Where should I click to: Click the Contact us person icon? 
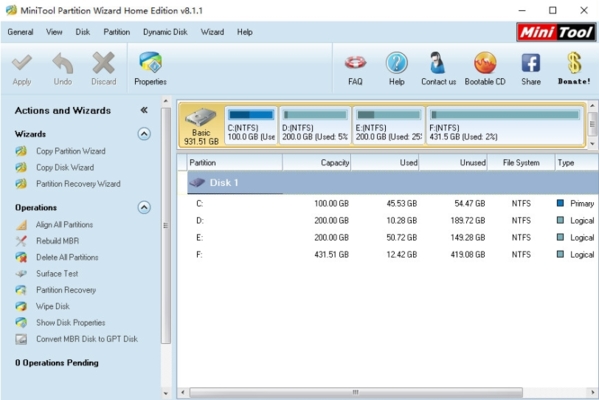pos(437,63)
